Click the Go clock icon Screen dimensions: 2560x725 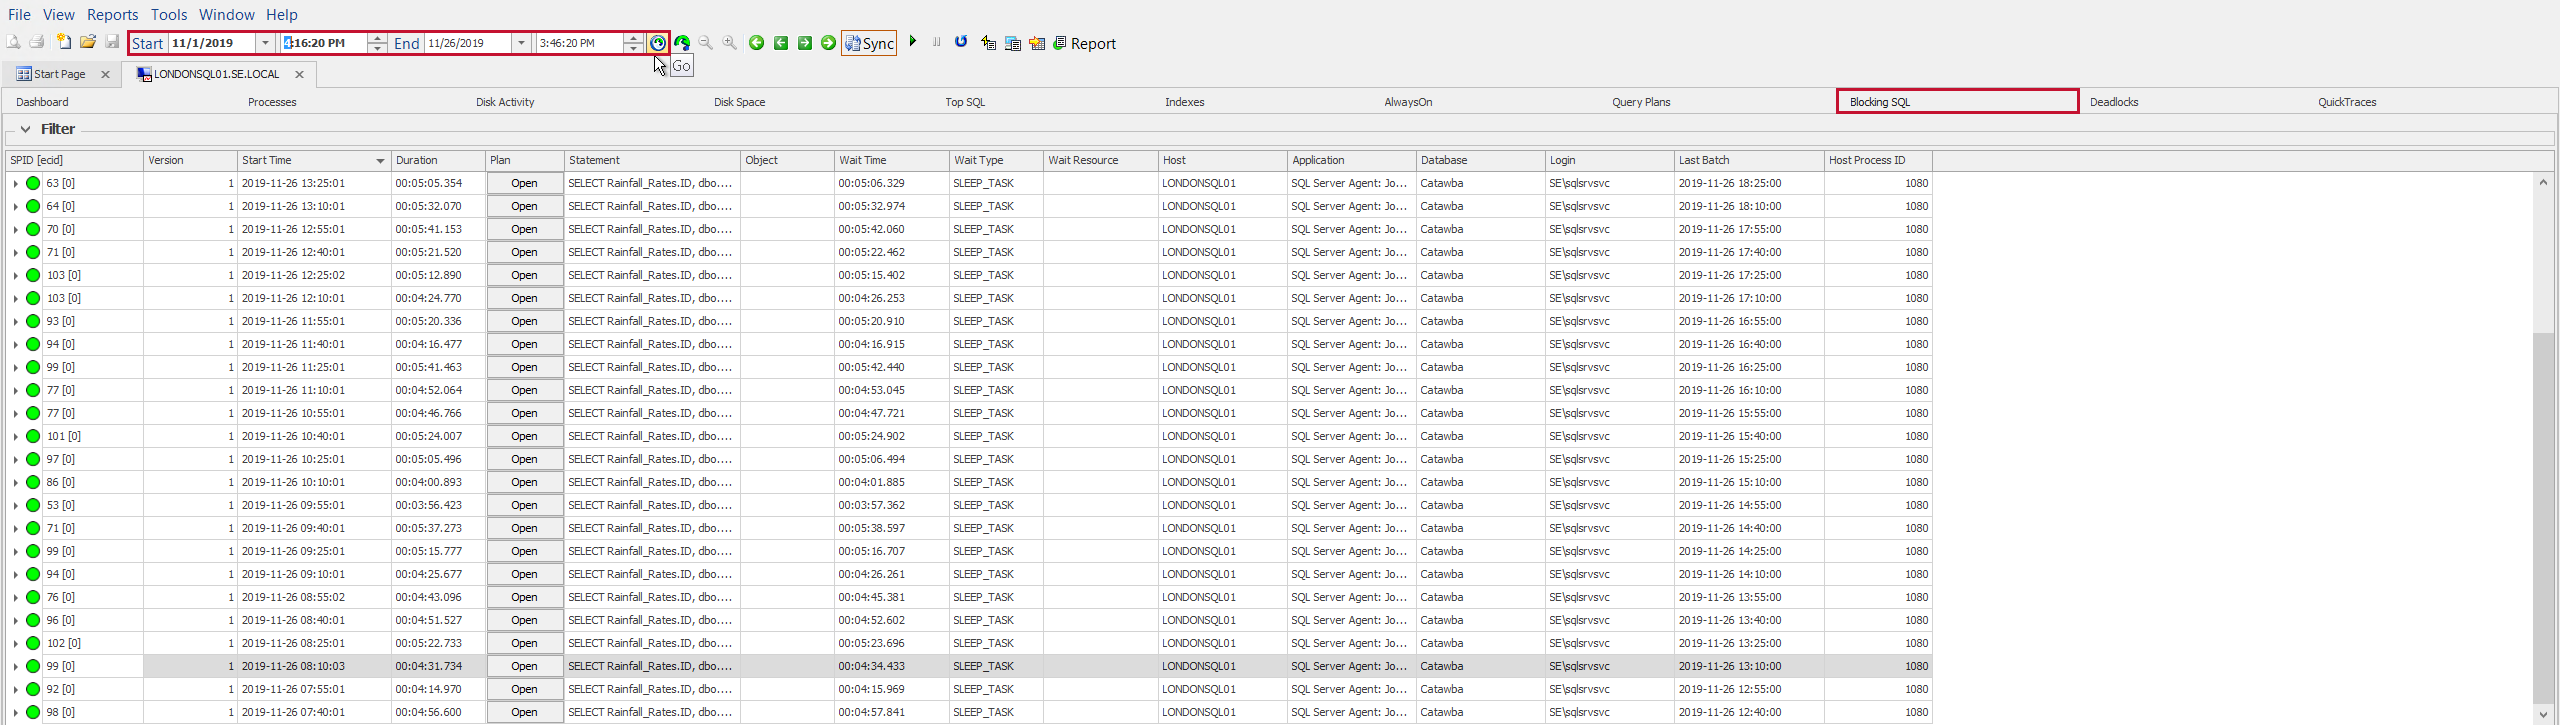pyautogui.click(x=658, y=43)
